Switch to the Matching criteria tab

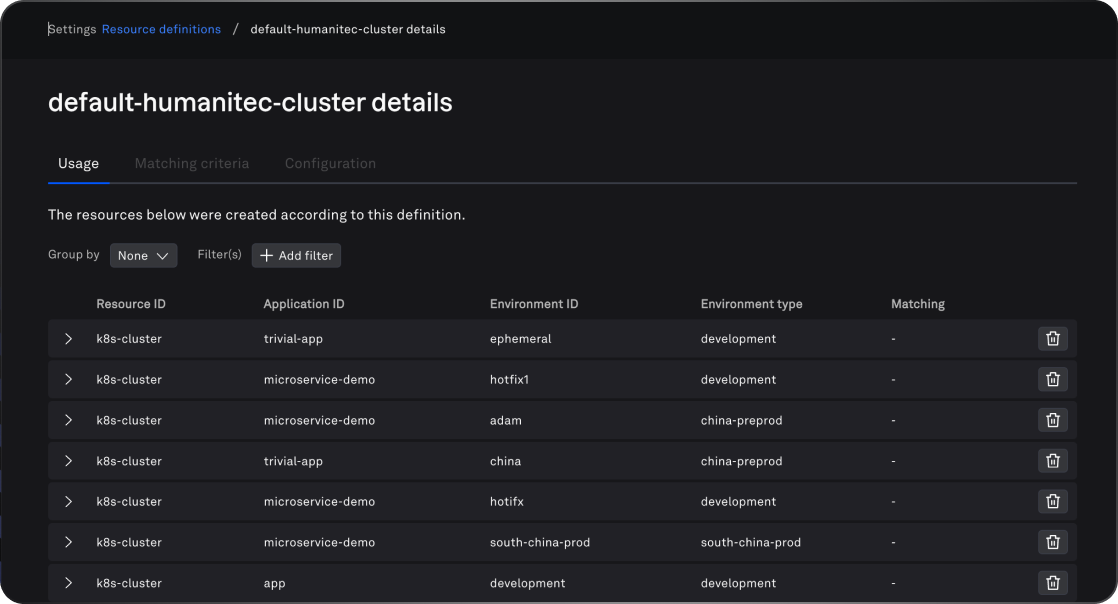point(192,163)
